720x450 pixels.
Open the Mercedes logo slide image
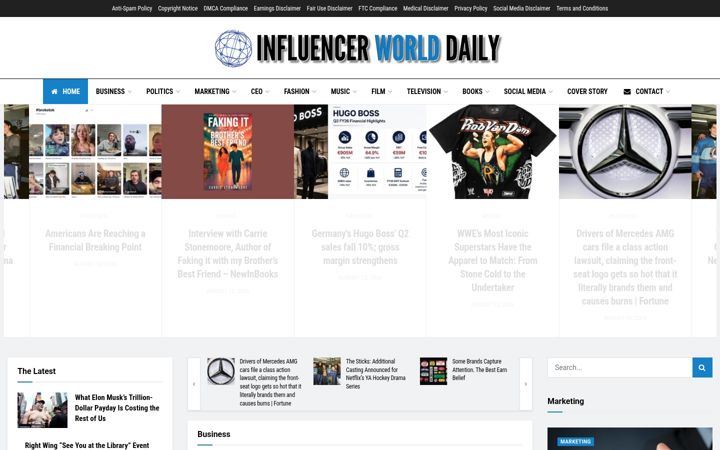click(x=625, y=152)
